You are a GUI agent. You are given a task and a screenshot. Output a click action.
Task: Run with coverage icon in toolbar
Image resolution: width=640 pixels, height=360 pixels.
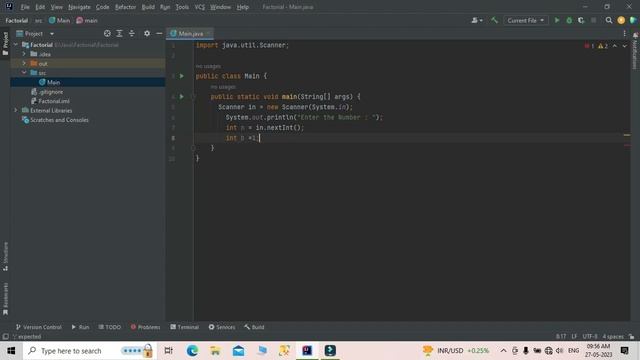[581, 20]
